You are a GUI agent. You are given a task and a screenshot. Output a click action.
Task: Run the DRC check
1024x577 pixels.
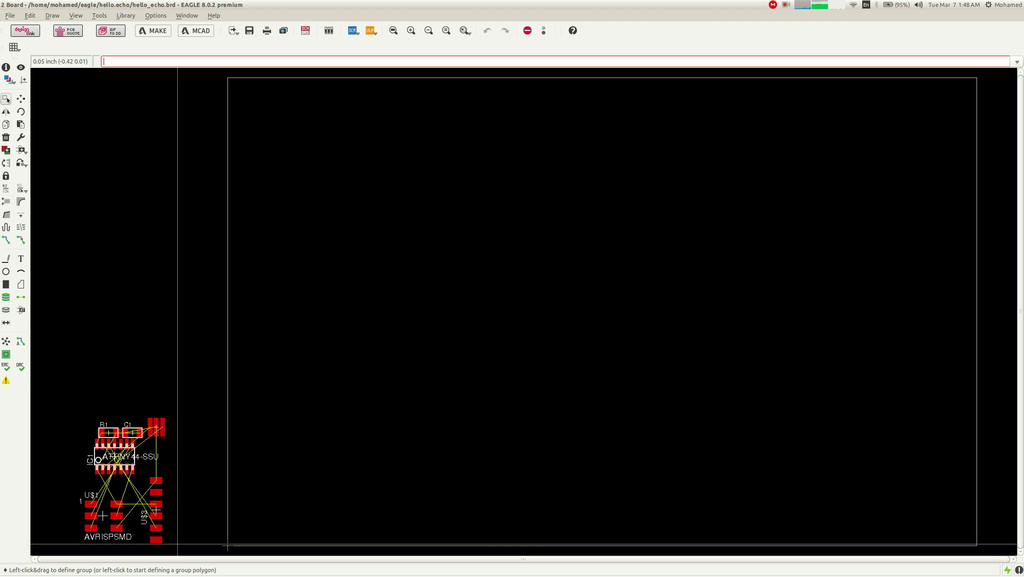[x=21, y=367]
